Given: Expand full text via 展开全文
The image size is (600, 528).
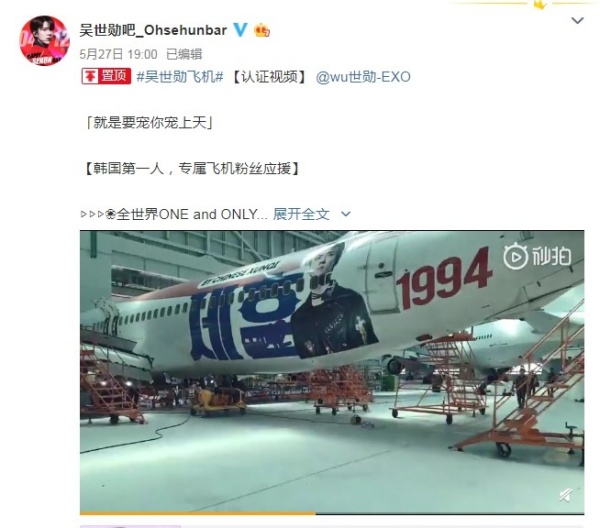Looking at the screenshot, I should click(301, 214).
